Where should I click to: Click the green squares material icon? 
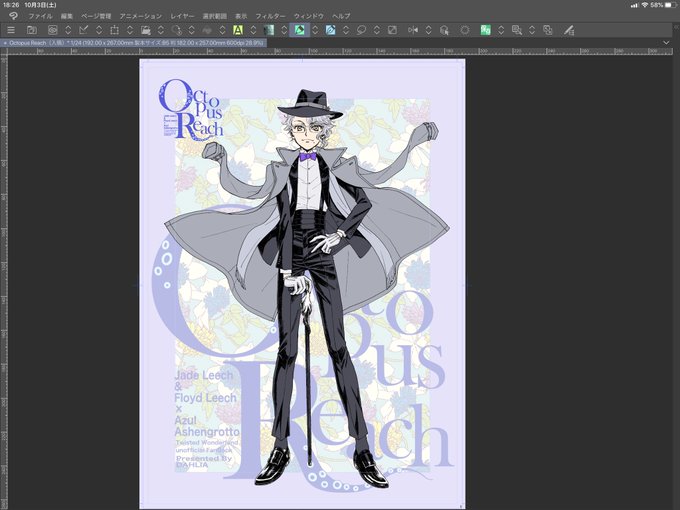click(x=486, y=30)
